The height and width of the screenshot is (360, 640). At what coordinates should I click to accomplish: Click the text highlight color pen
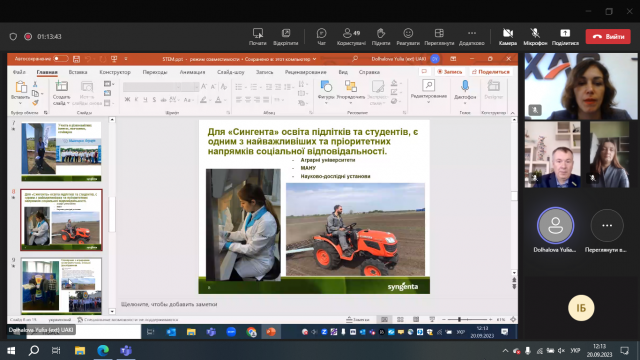click(x=203, y=100)
